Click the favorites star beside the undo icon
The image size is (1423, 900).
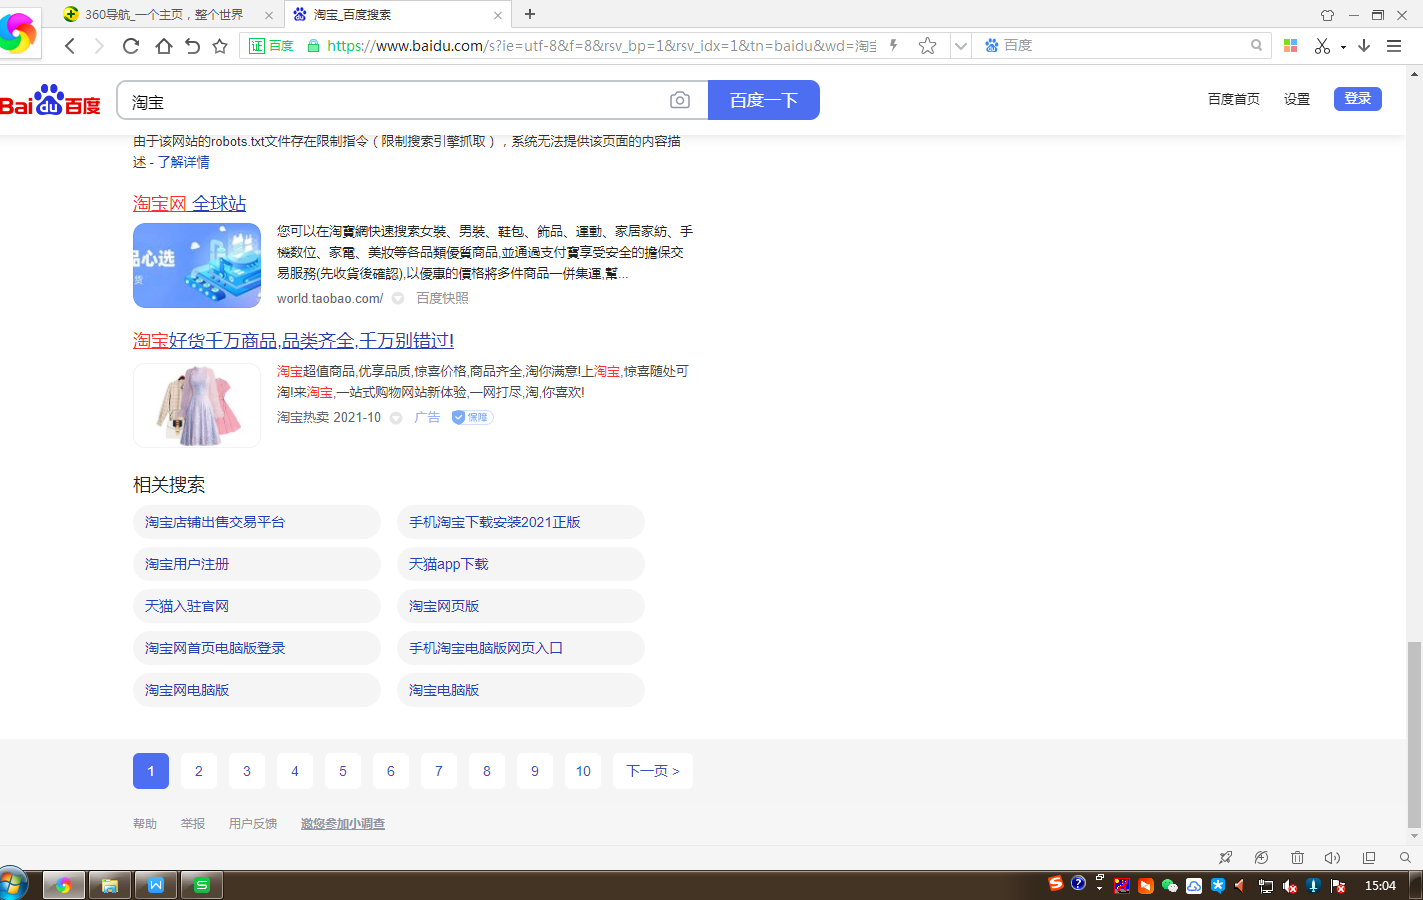pos(220,46)
